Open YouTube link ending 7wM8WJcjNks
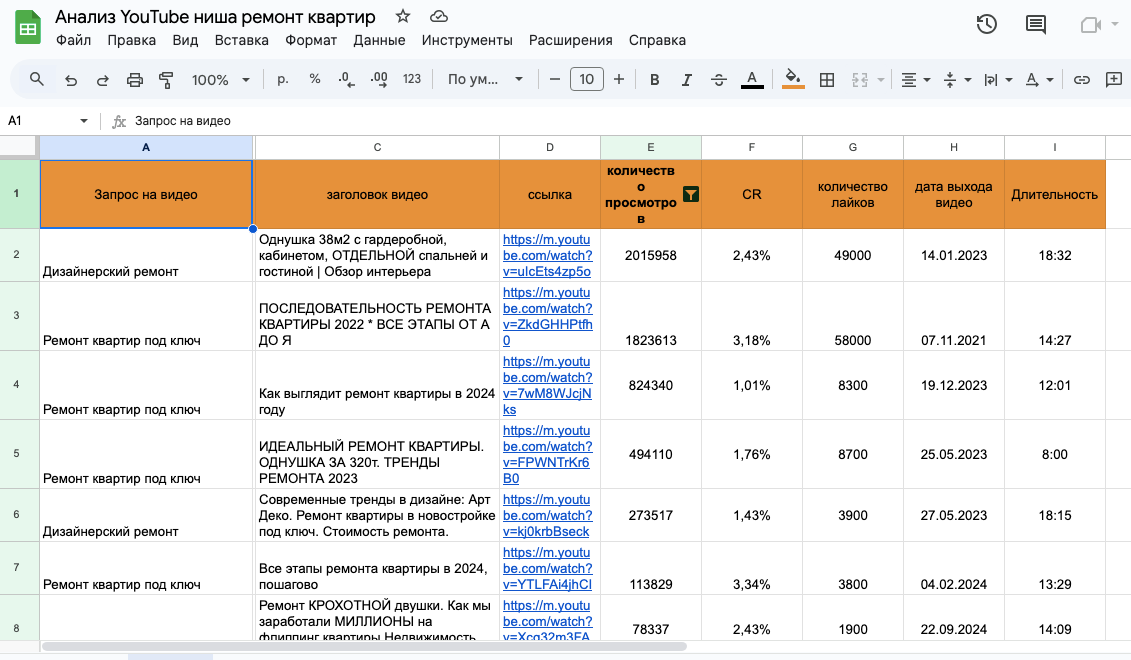Image resolution: width=1131 pixels, height=660 pixels. click(547, 385)
